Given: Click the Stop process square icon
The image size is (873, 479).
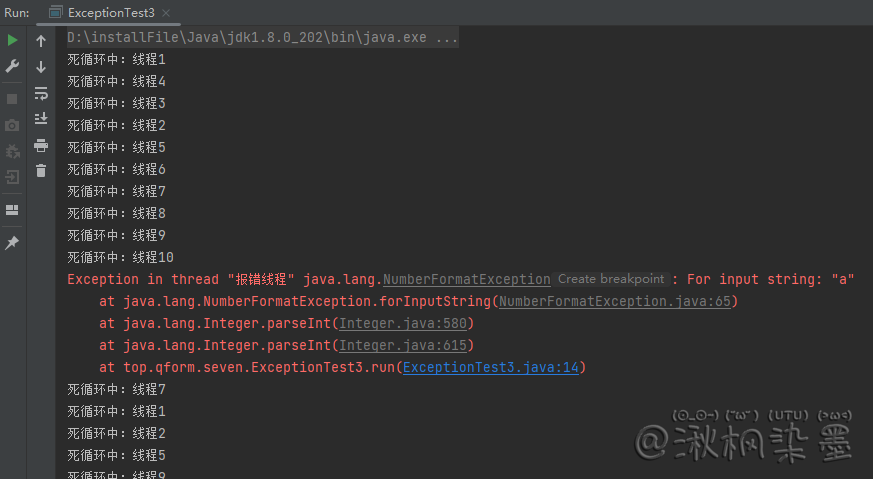Looking at the screenshot, I should pyautogui.click(x=12, y=99).
